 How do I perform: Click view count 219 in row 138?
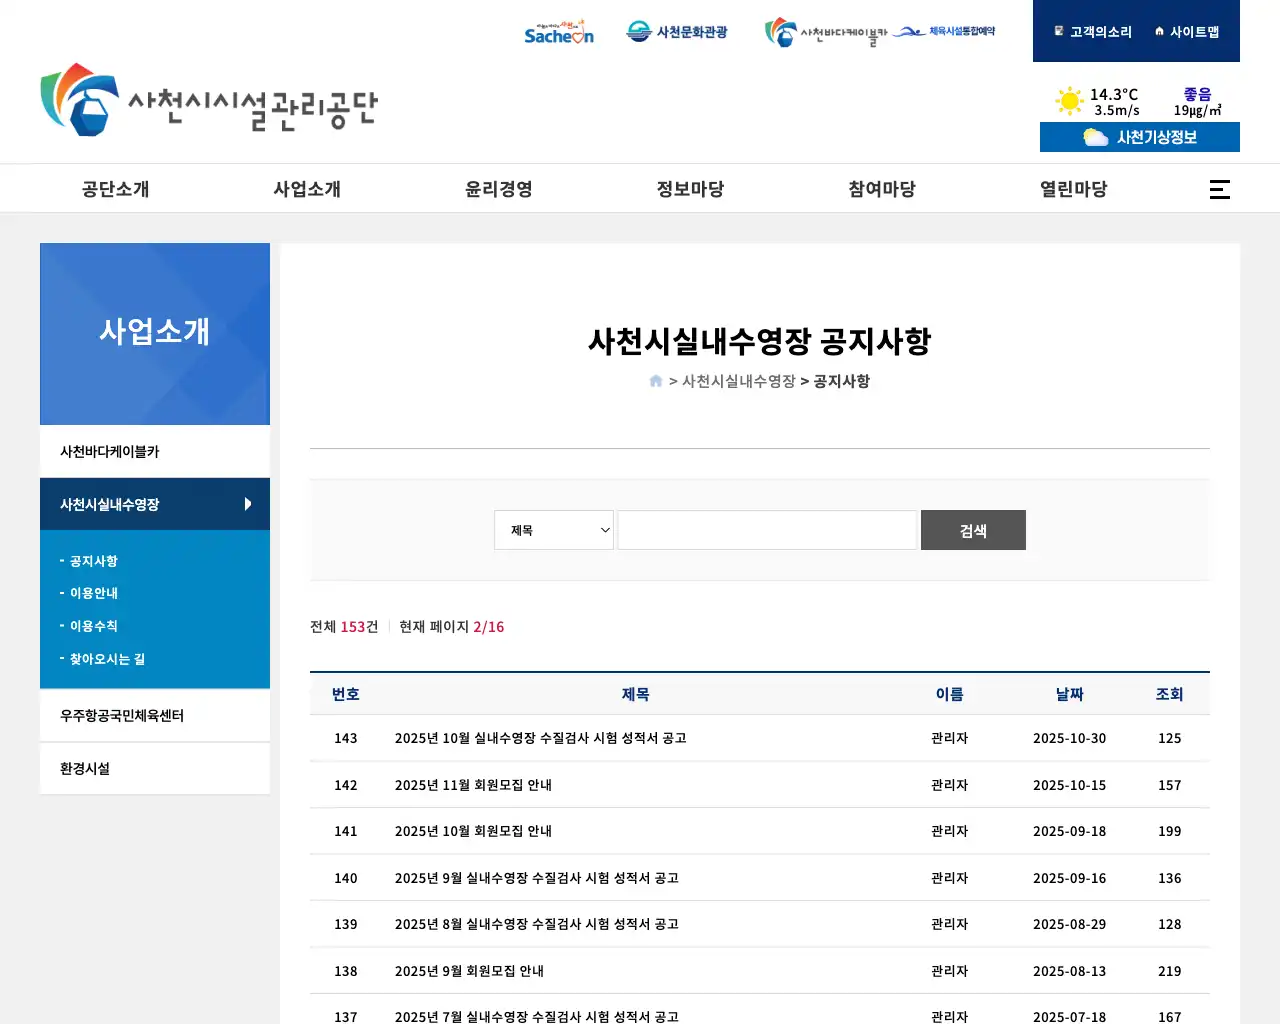click(1170, 971)
